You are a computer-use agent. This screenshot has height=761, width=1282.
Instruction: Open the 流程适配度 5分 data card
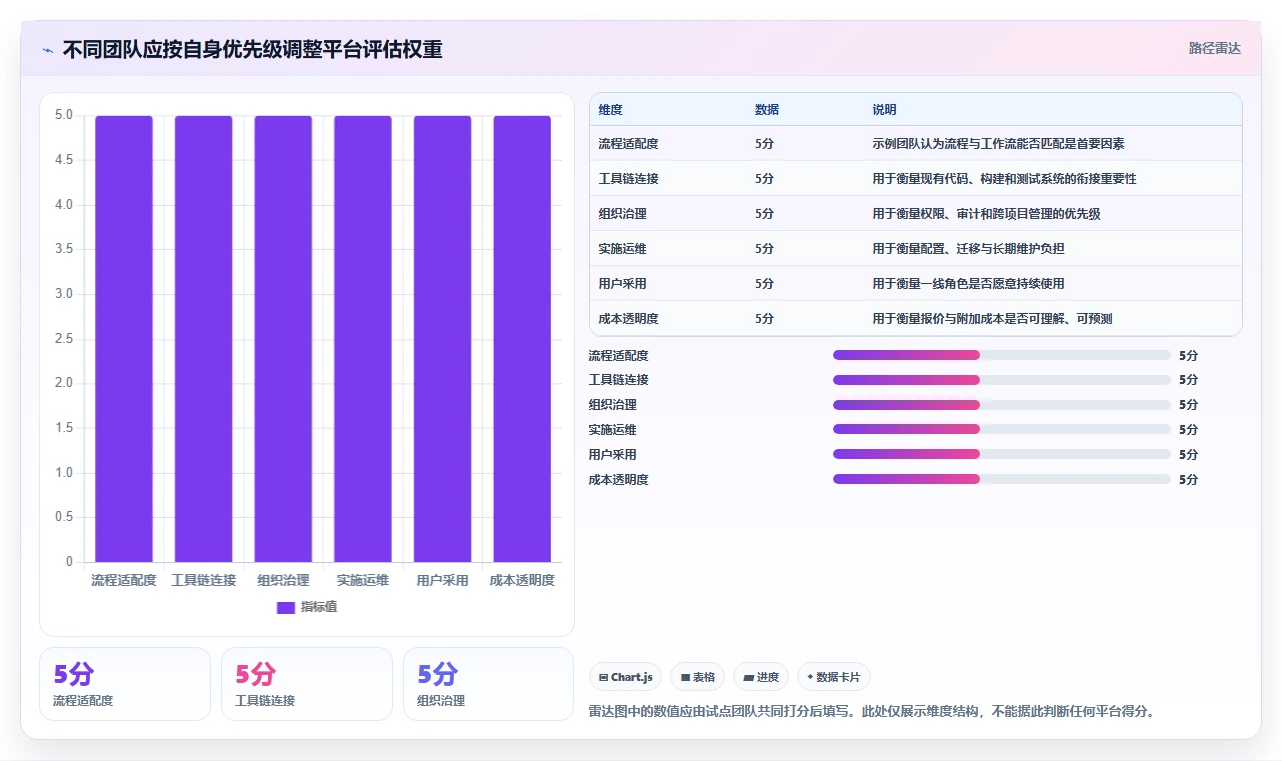tap(125, 684)
